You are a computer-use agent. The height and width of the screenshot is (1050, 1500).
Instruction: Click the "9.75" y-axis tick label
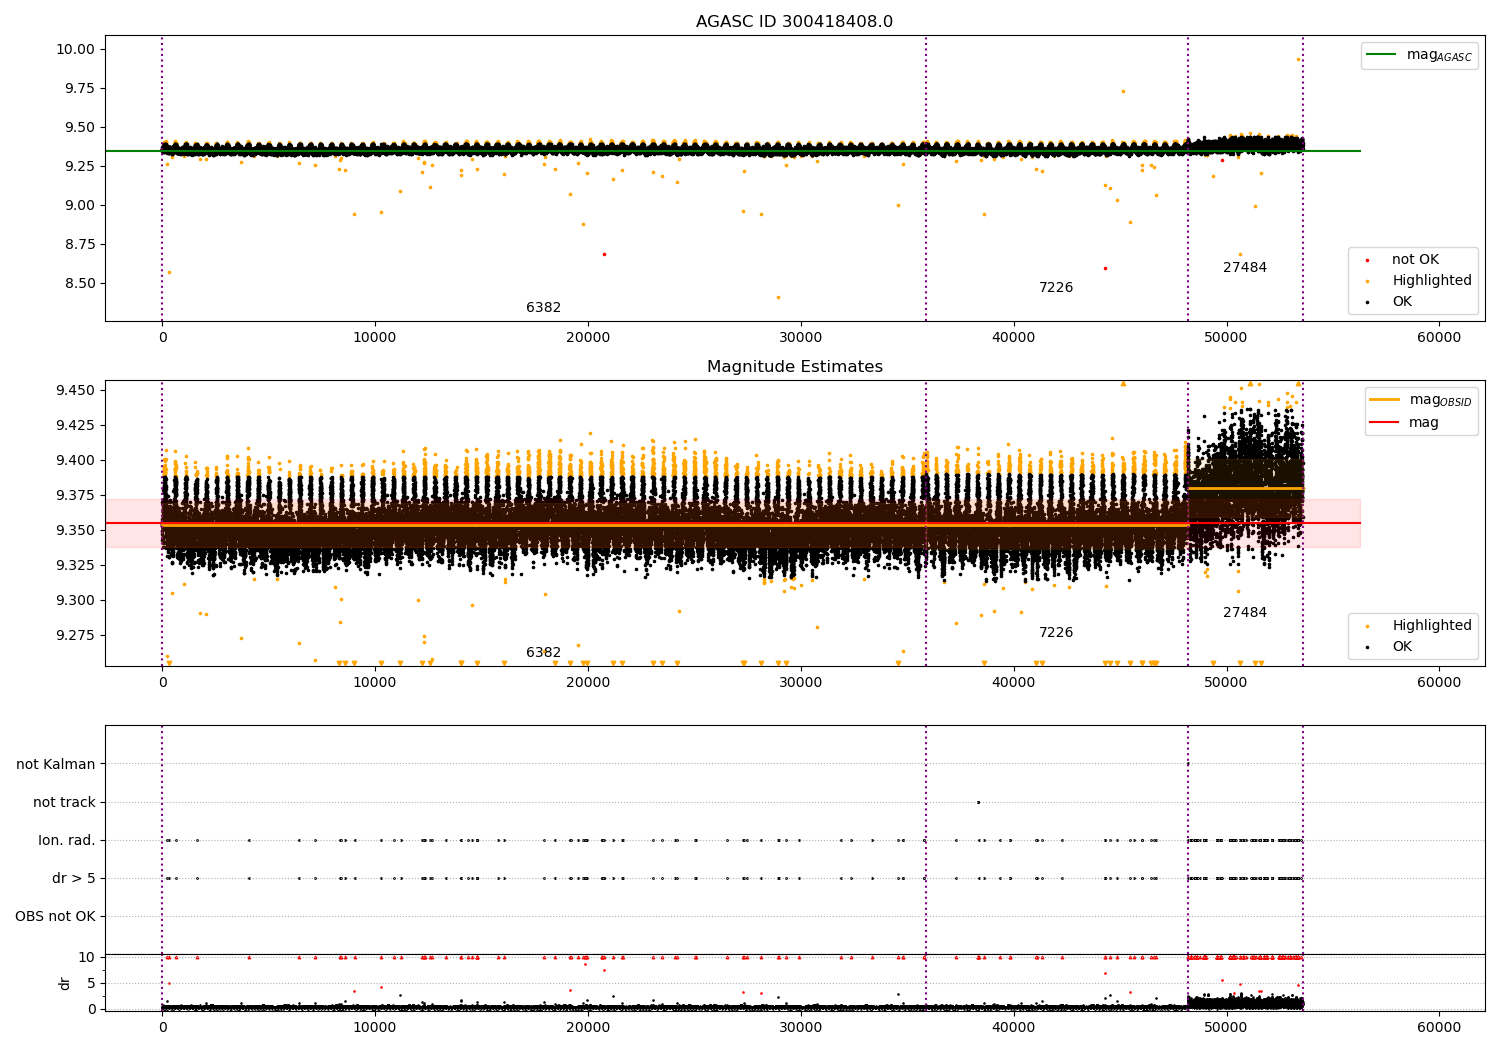tap(79, 89)
